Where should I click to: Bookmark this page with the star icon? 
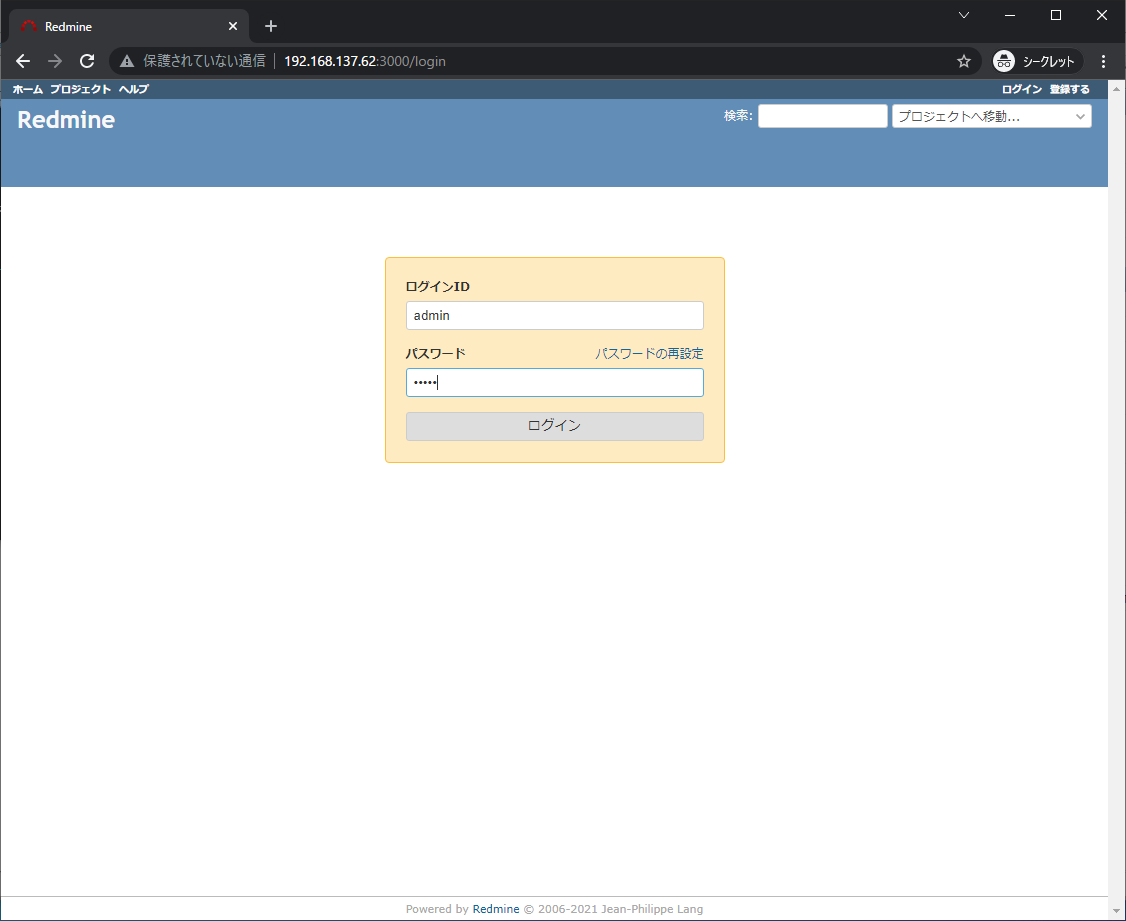point(962,61)
